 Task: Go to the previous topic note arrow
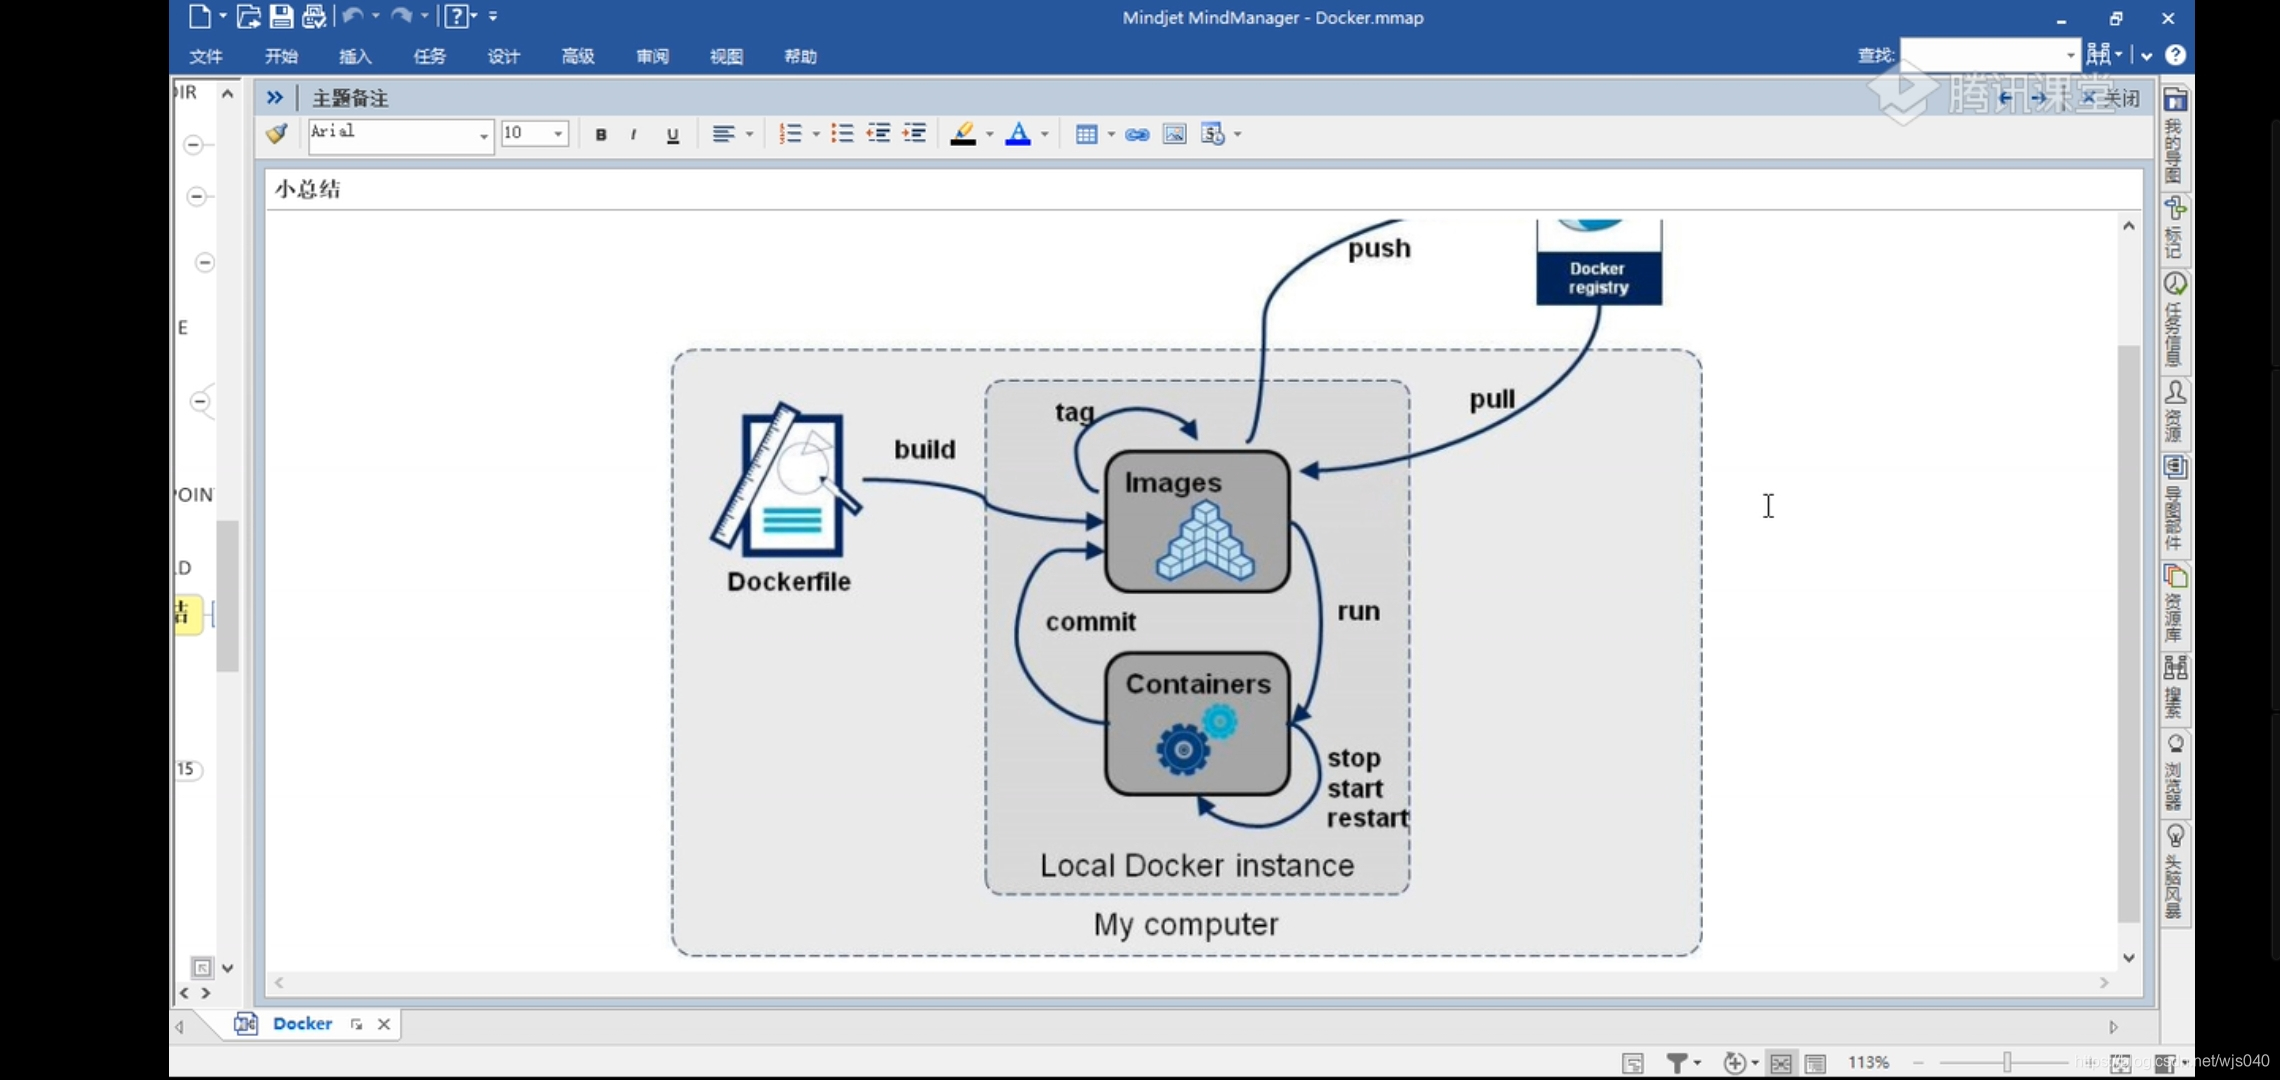[2005, 98]
